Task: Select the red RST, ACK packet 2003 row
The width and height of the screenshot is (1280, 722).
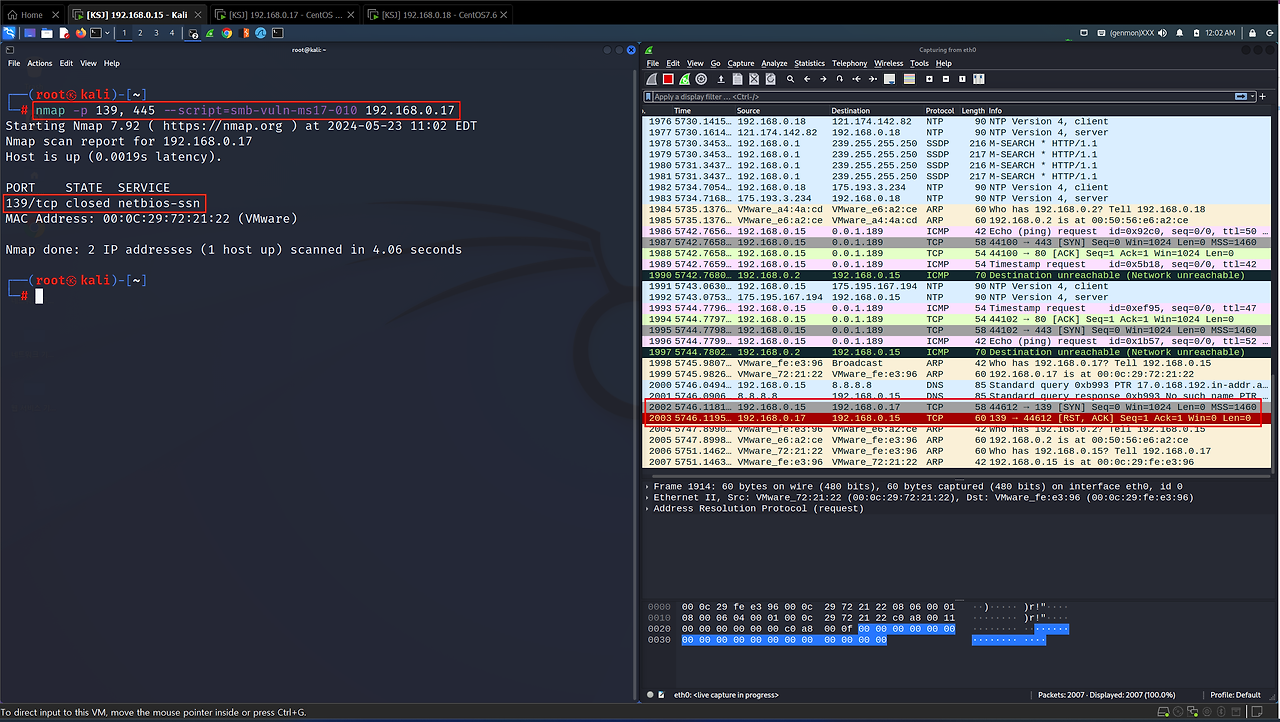Action: pos(950,418)
